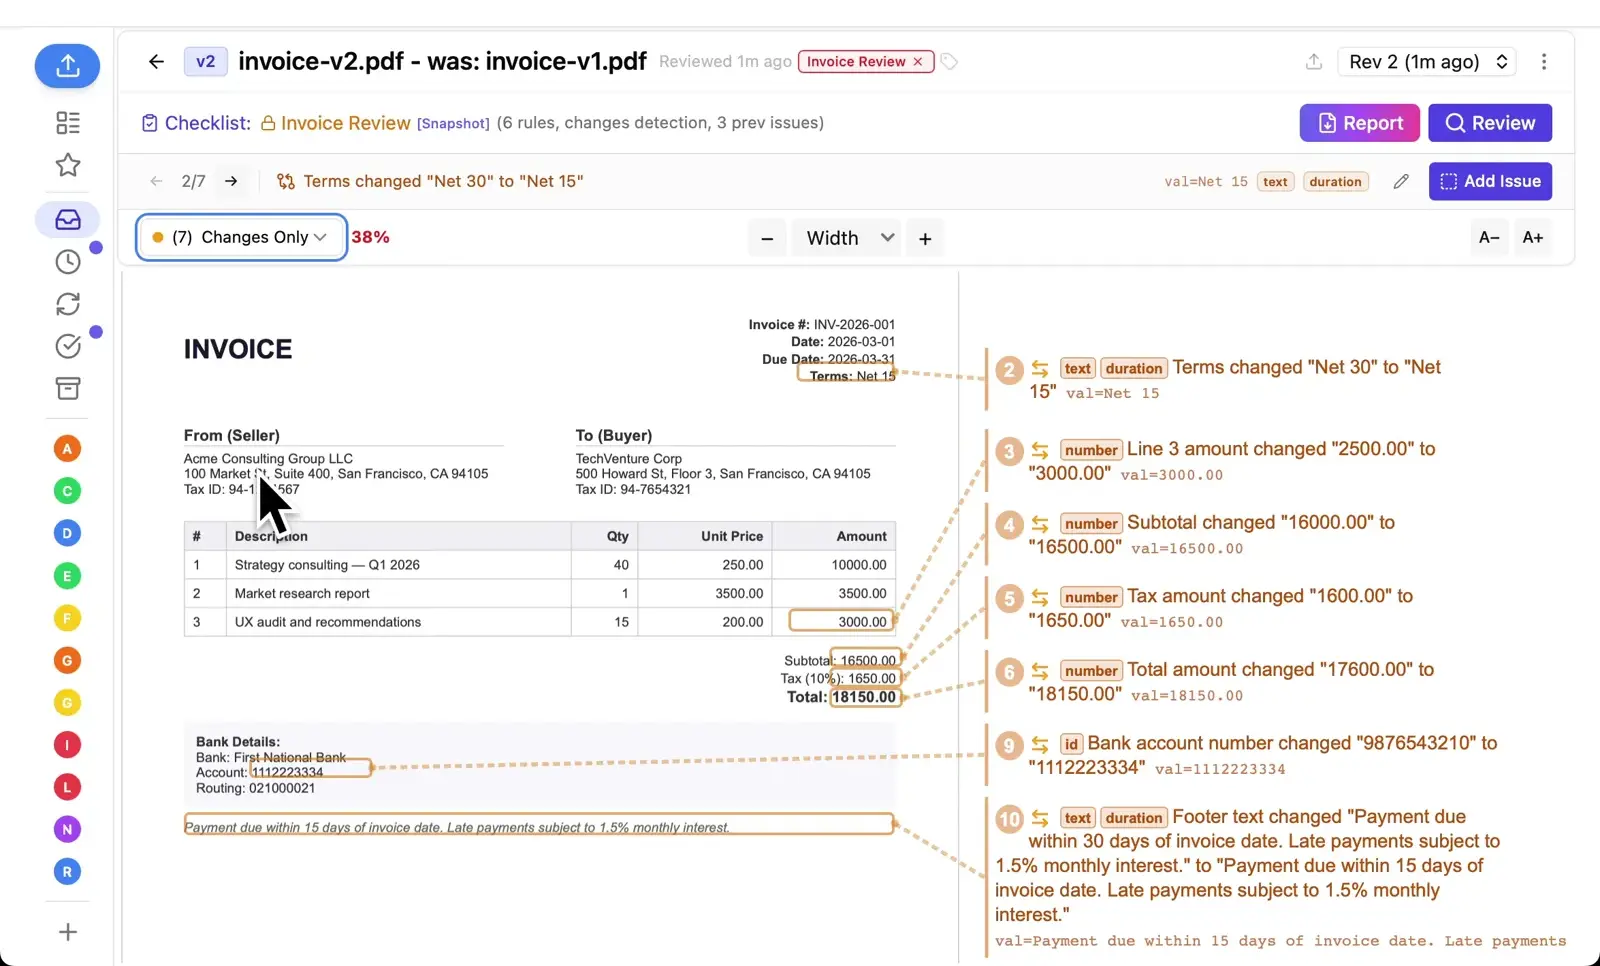Open the archive box icon in sidebar
1600x966 pixels.
(67, 389)
